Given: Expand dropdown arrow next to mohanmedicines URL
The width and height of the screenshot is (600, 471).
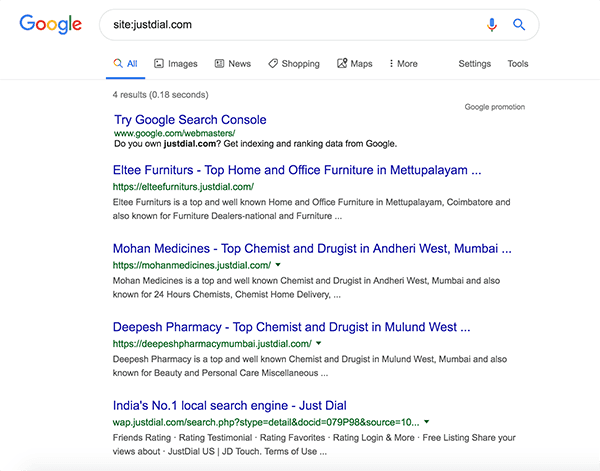Looking at the screenshot, I should [278, 264].
